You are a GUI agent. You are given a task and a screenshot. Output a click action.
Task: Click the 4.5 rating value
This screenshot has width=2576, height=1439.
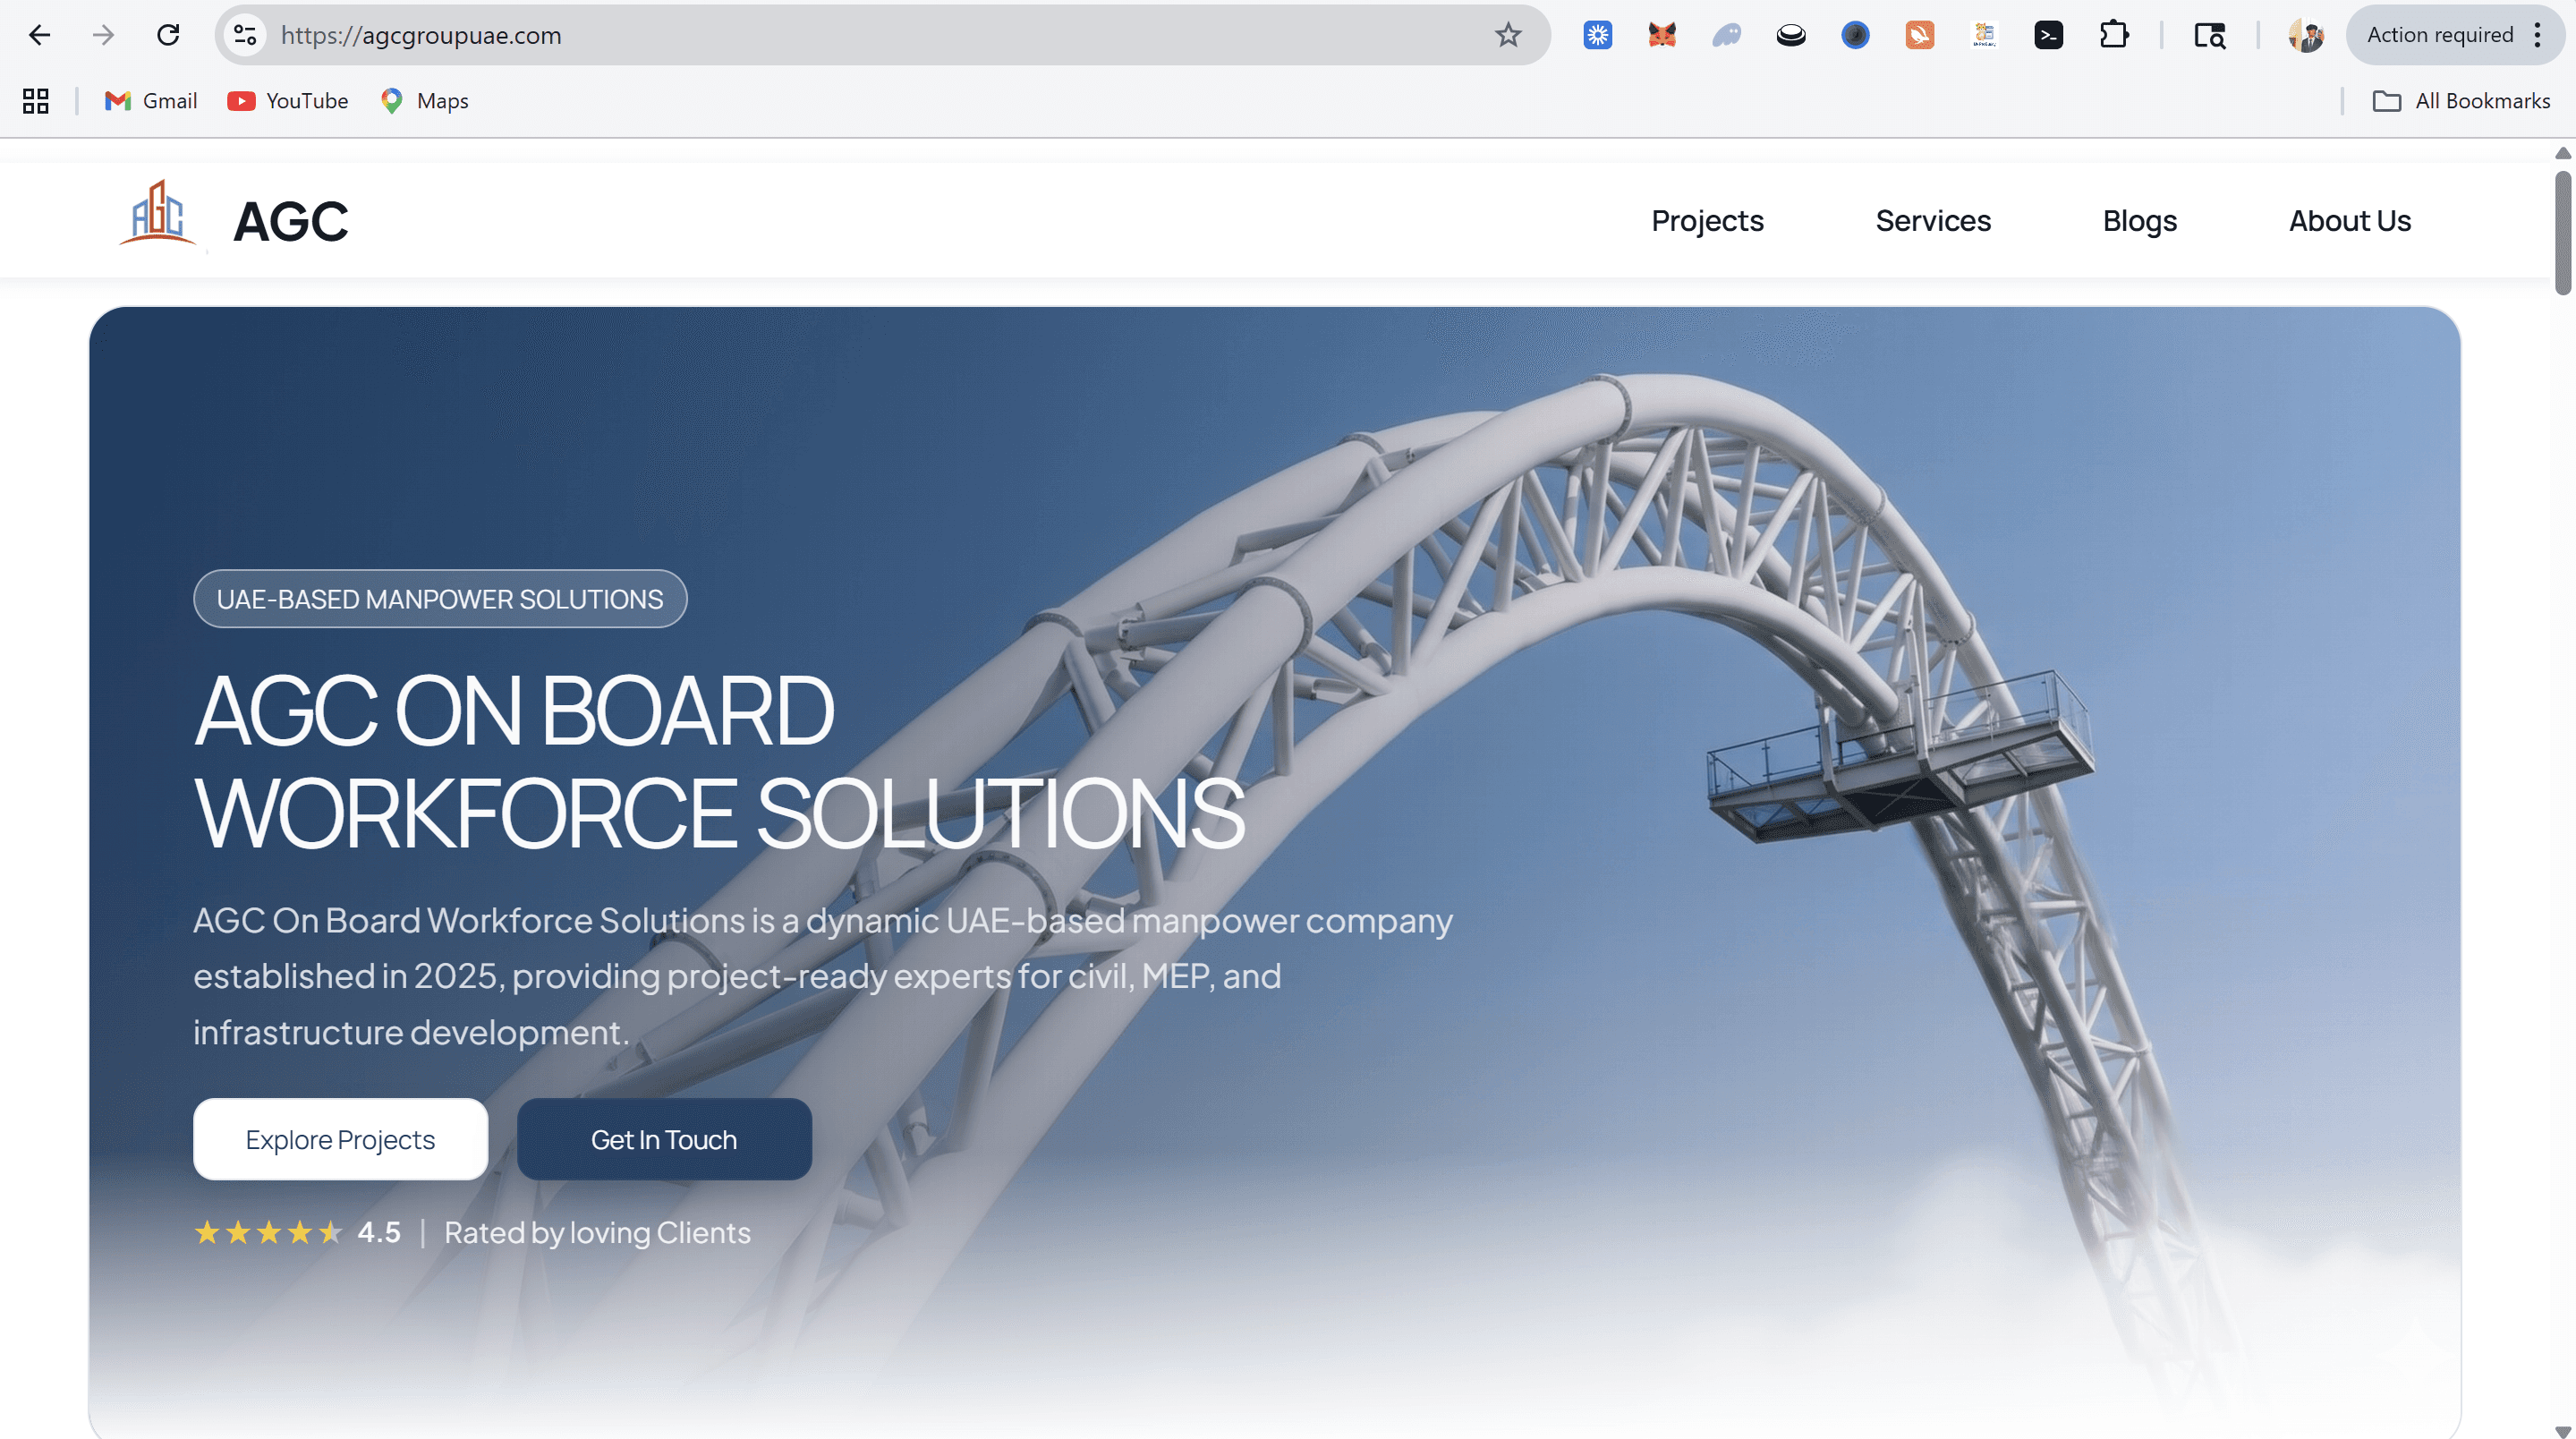[x=379, y=1232]
